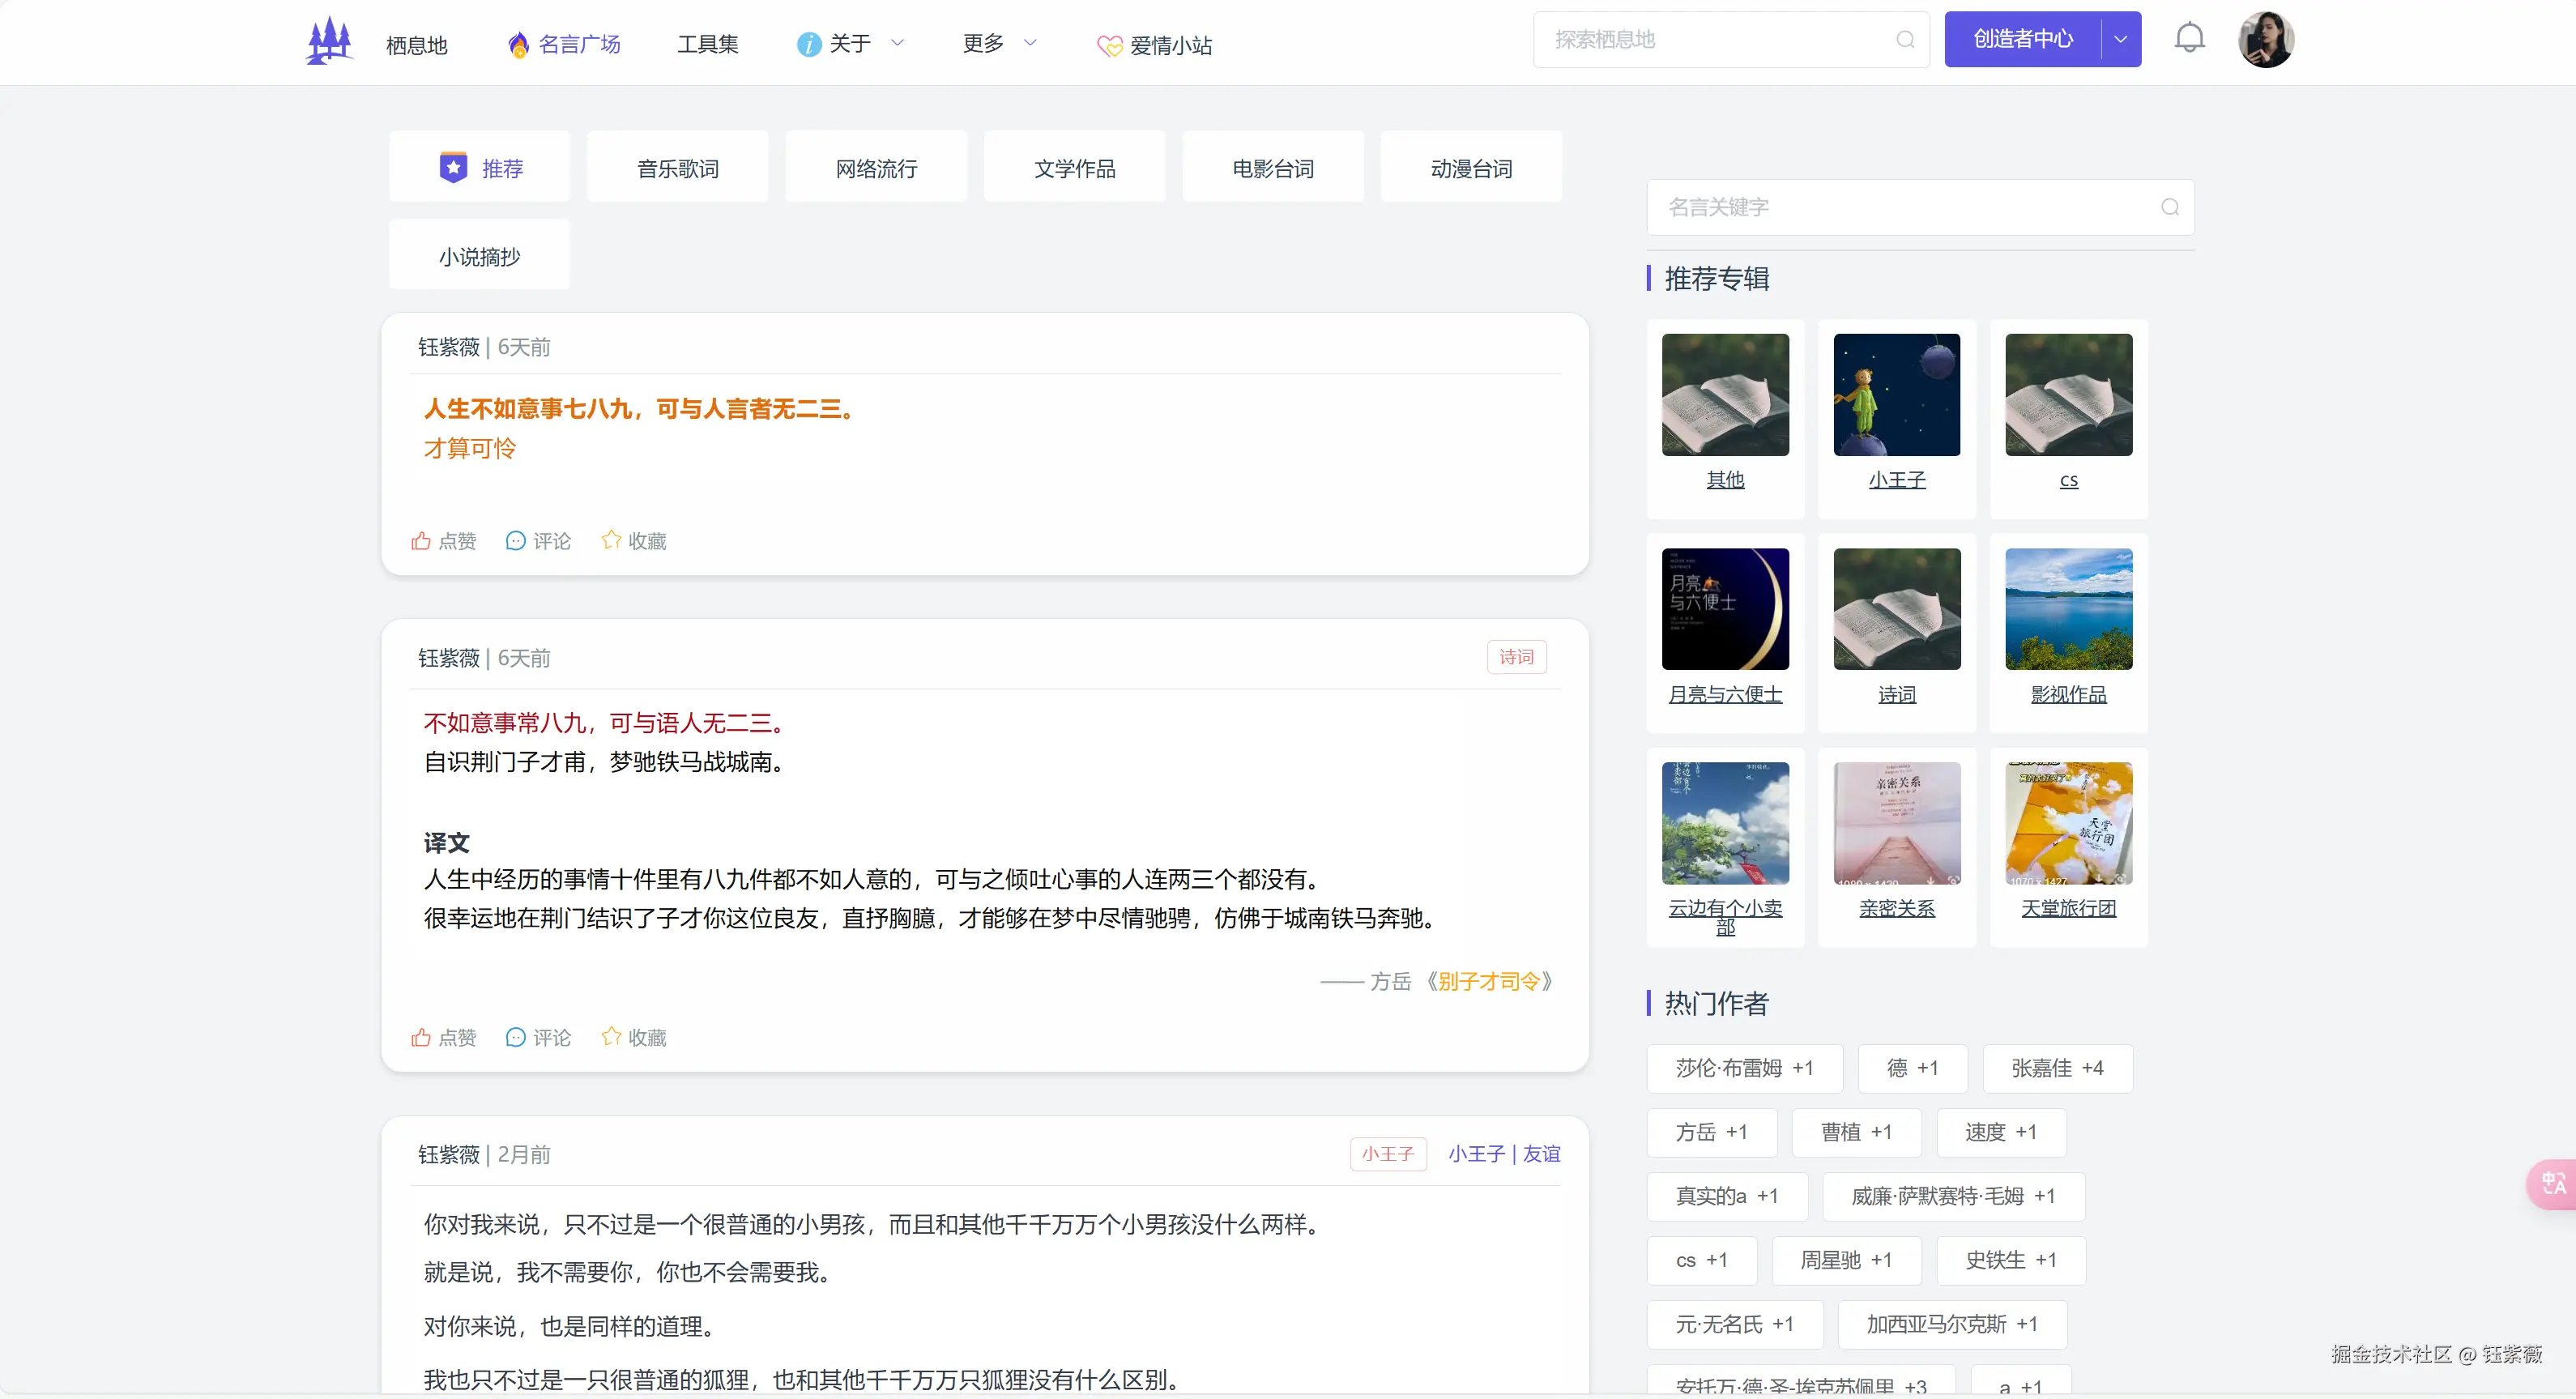Expand the 更多 dropdown menu

click(x=1032, y=43)
